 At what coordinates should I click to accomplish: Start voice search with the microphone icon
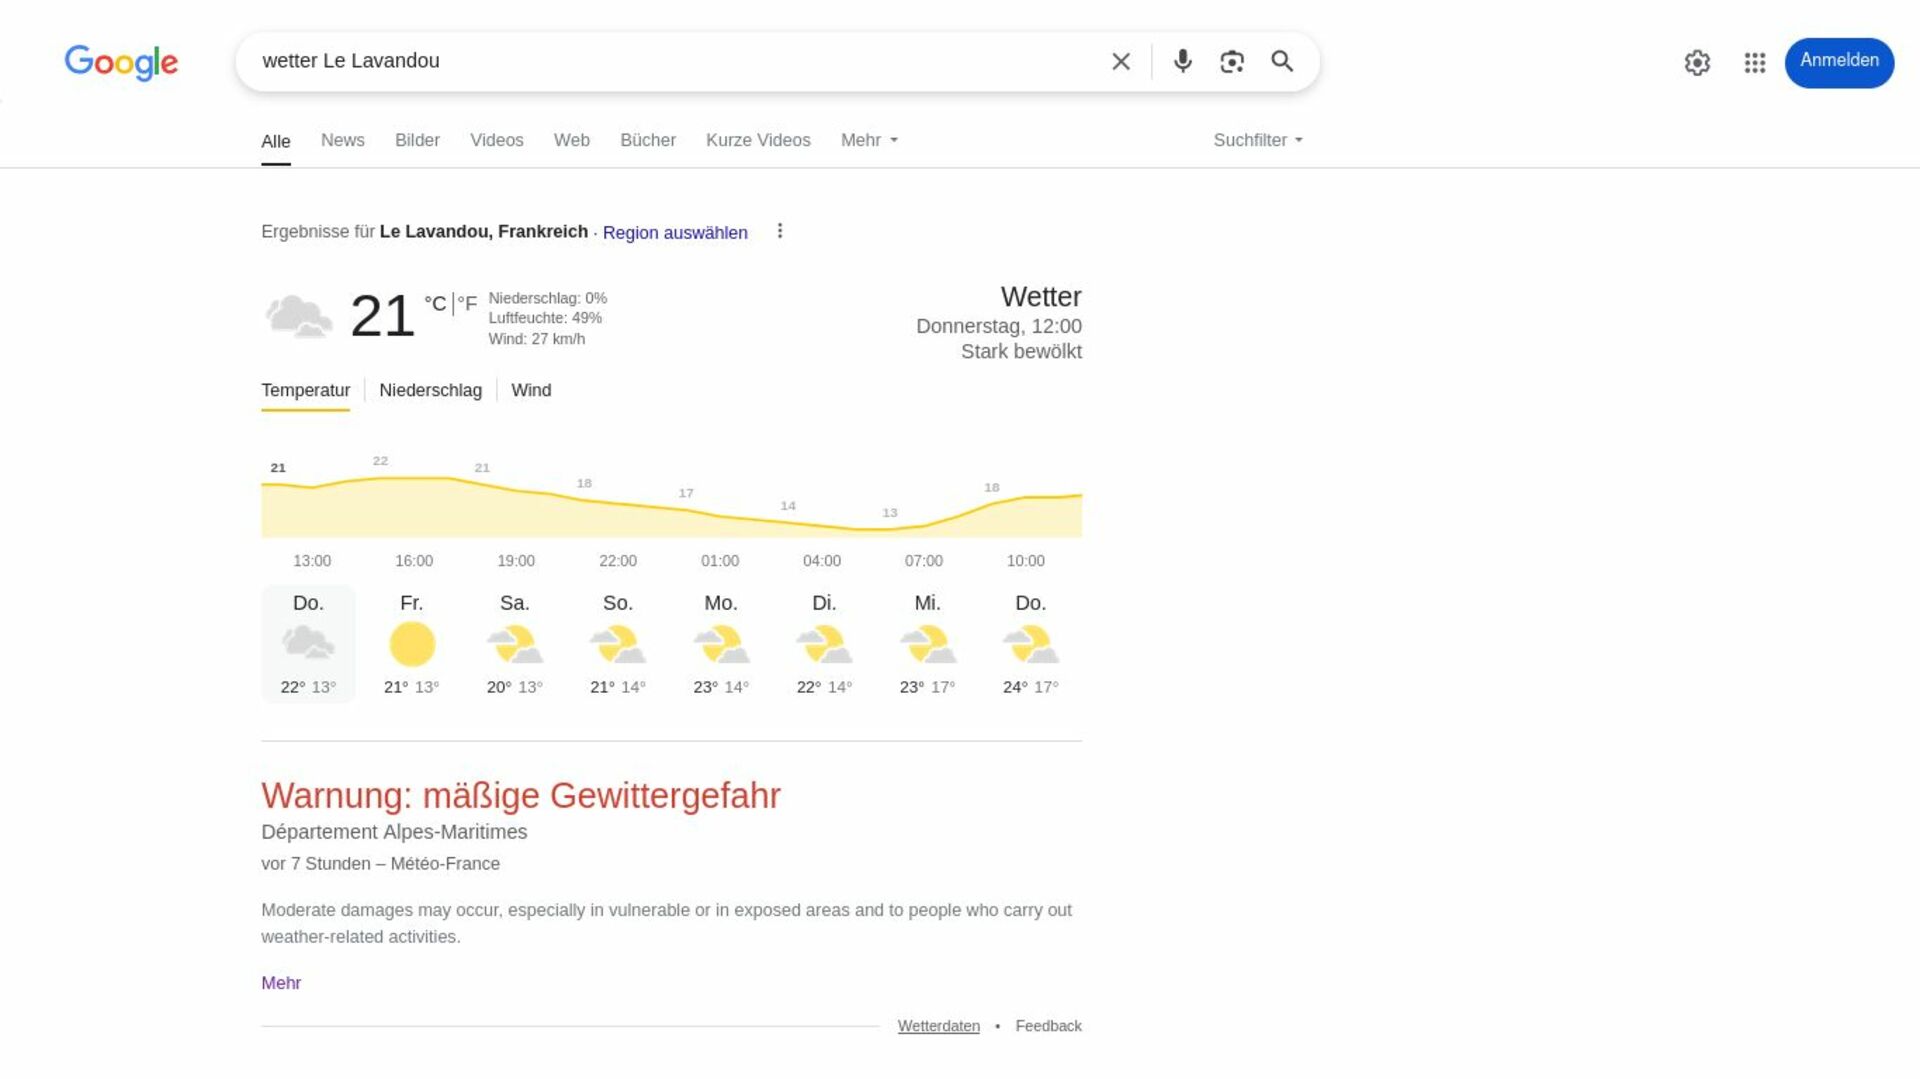pos(1182,61)
